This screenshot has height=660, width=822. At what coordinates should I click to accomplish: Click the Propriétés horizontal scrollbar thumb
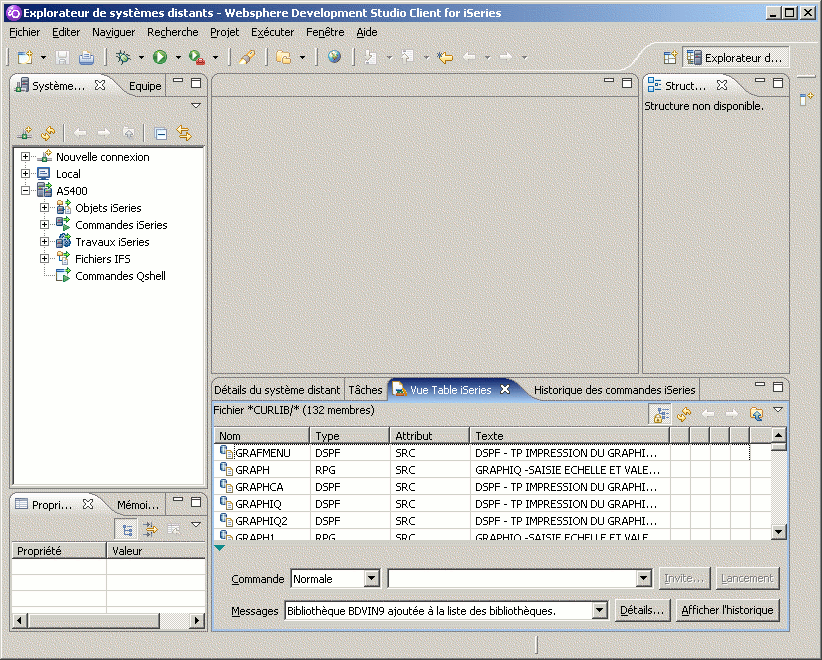click(93, 621)
